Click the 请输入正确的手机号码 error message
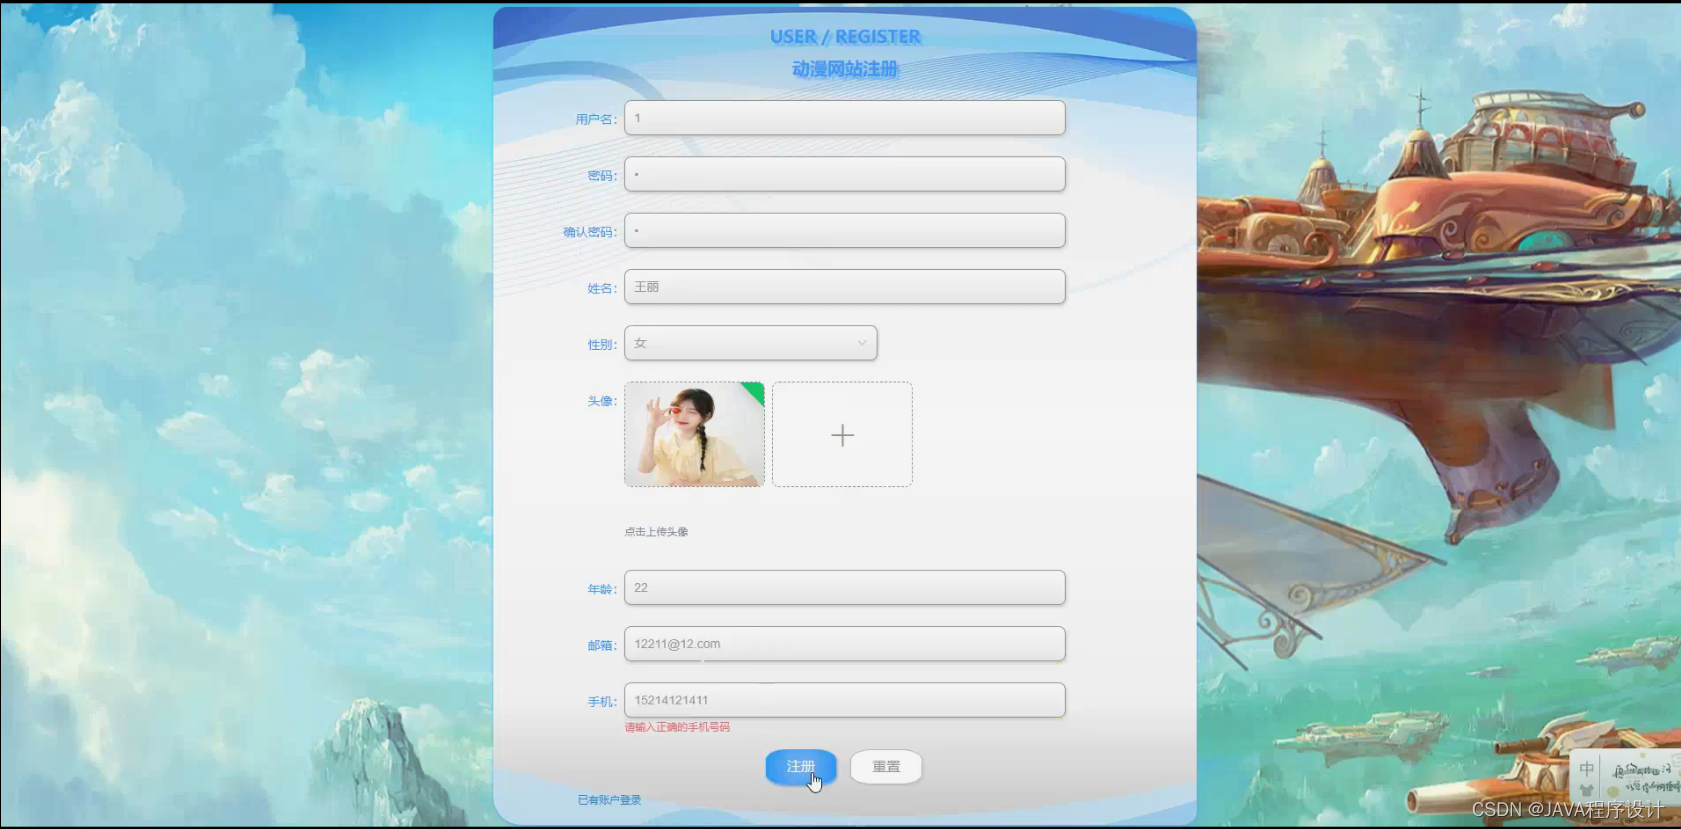 pos(677,727)
